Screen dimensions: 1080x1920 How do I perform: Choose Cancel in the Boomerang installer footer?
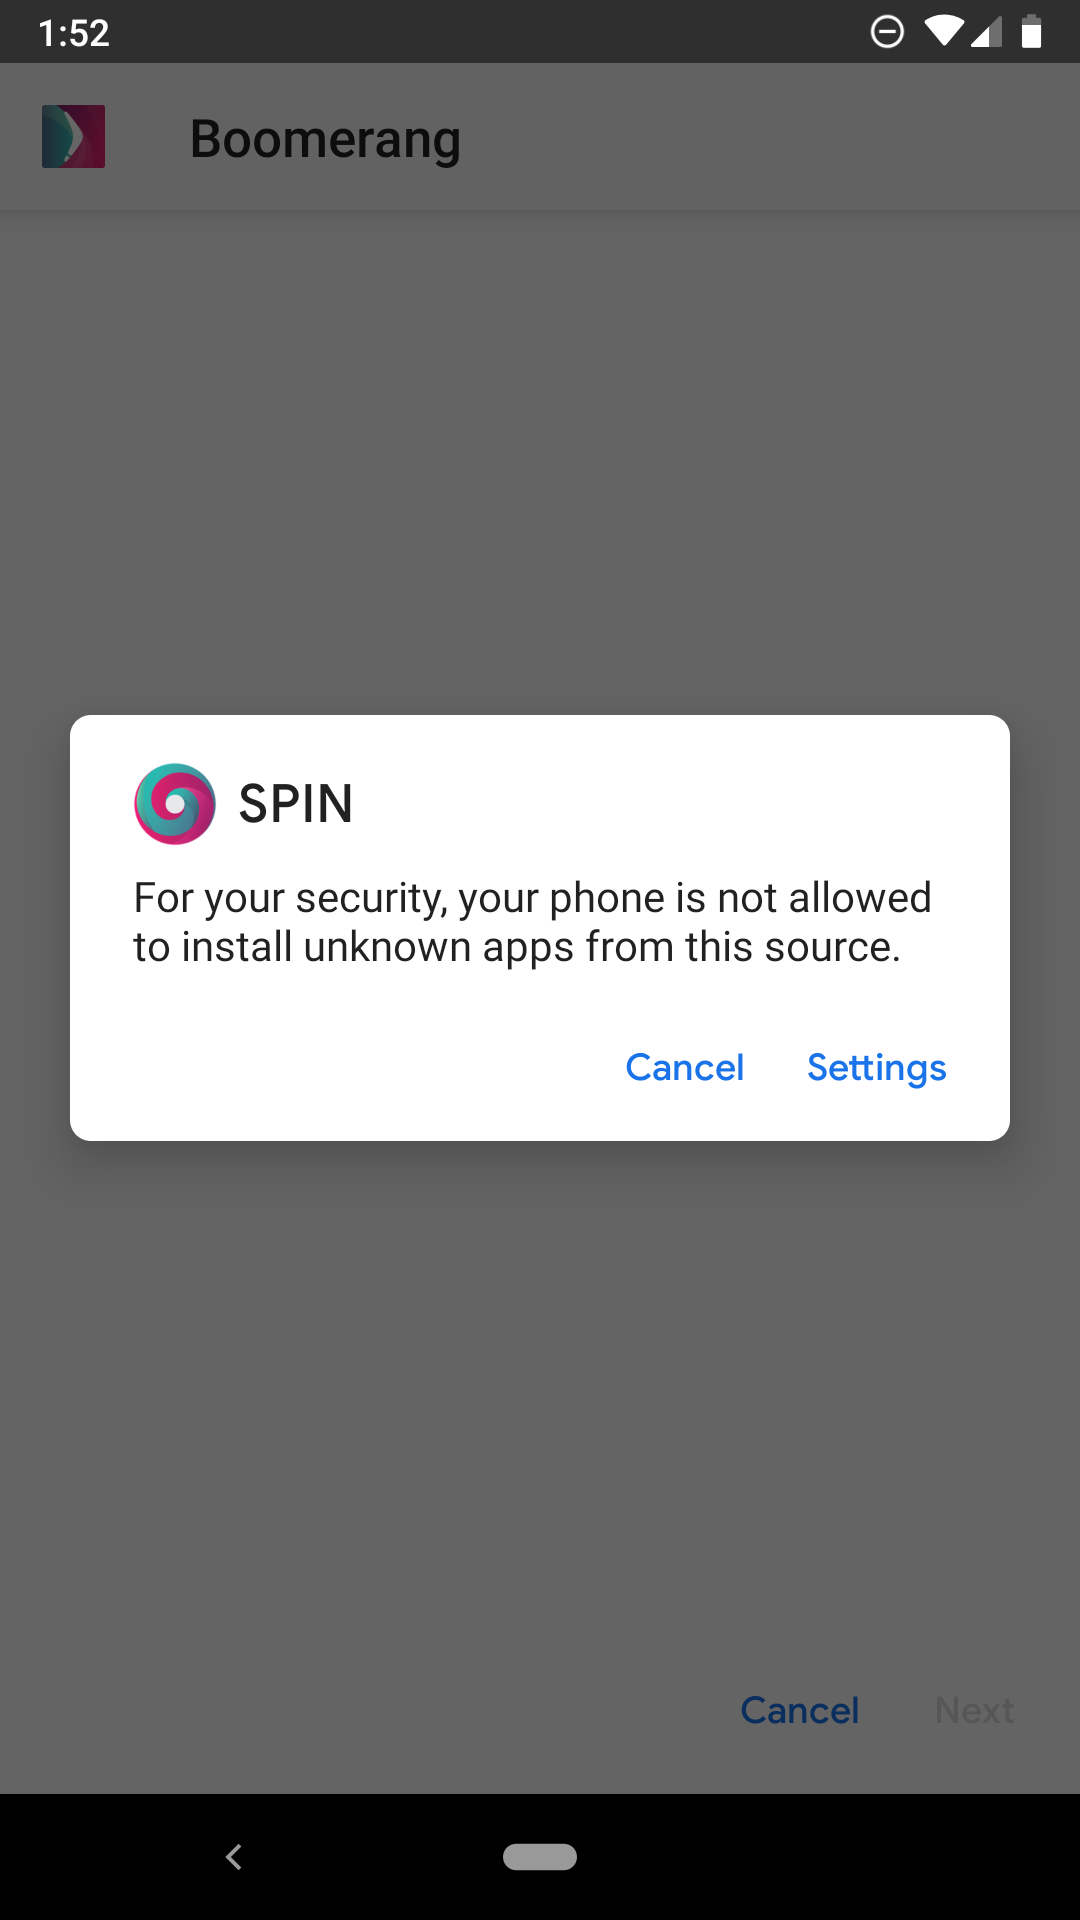coord(800,1710)
